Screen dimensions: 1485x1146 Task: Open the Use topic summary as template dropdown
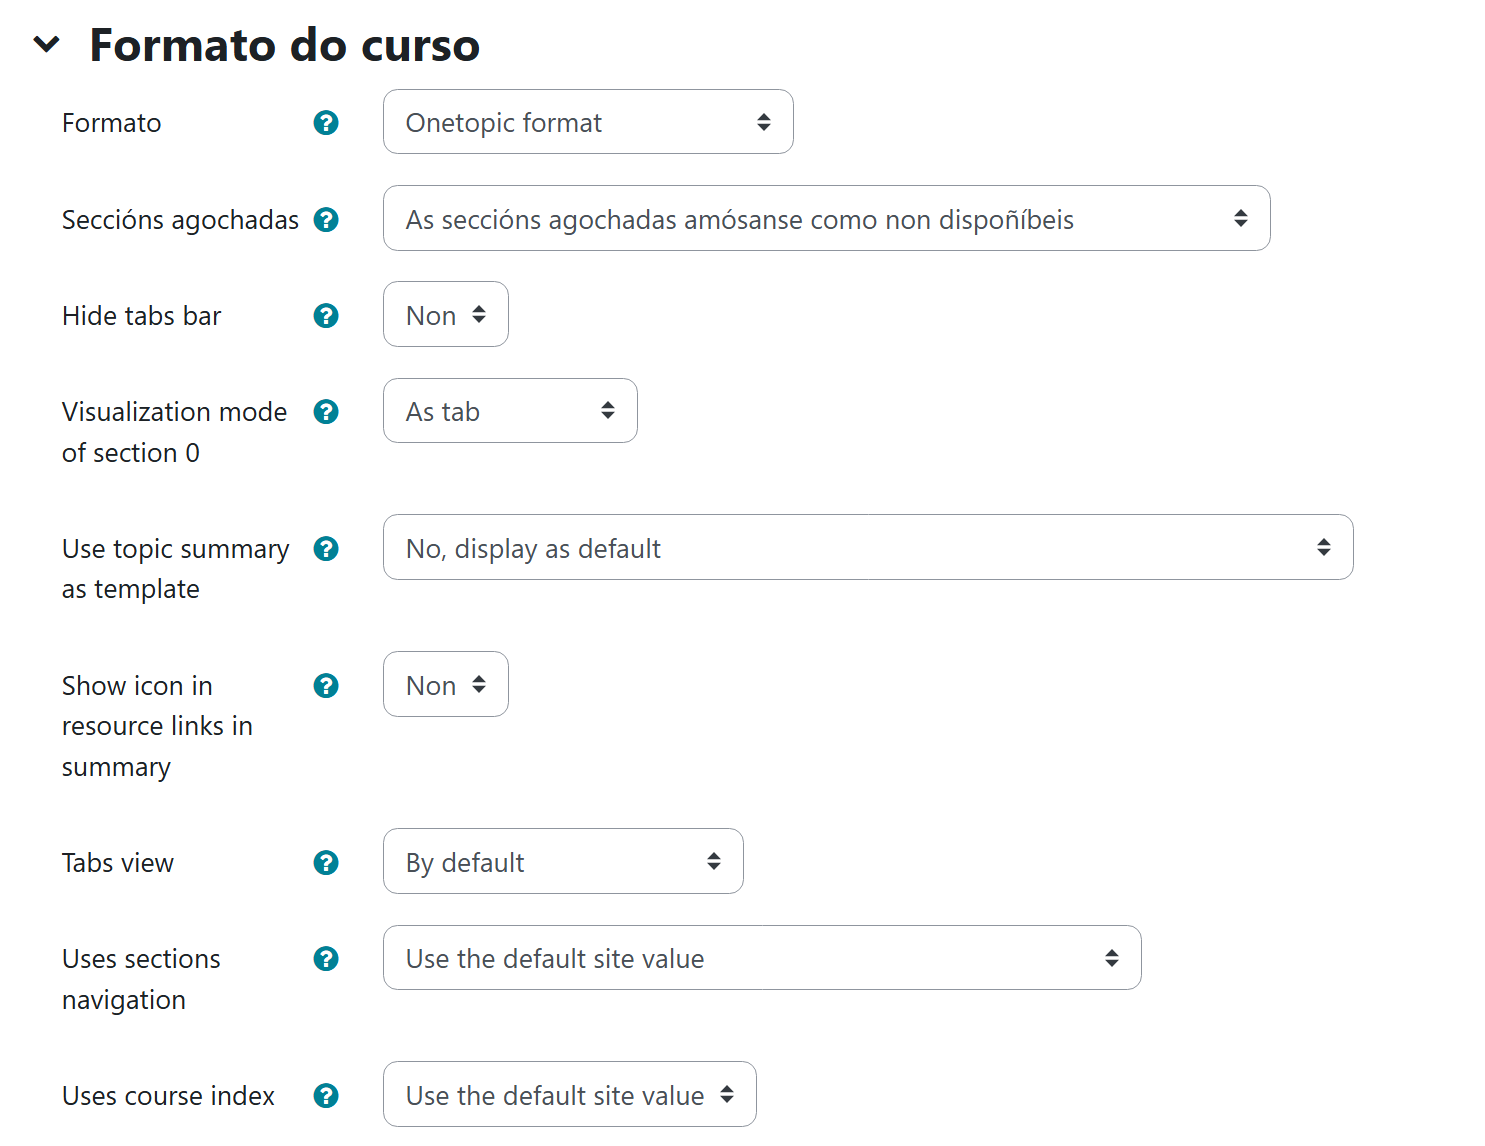[x=867, y=547]
